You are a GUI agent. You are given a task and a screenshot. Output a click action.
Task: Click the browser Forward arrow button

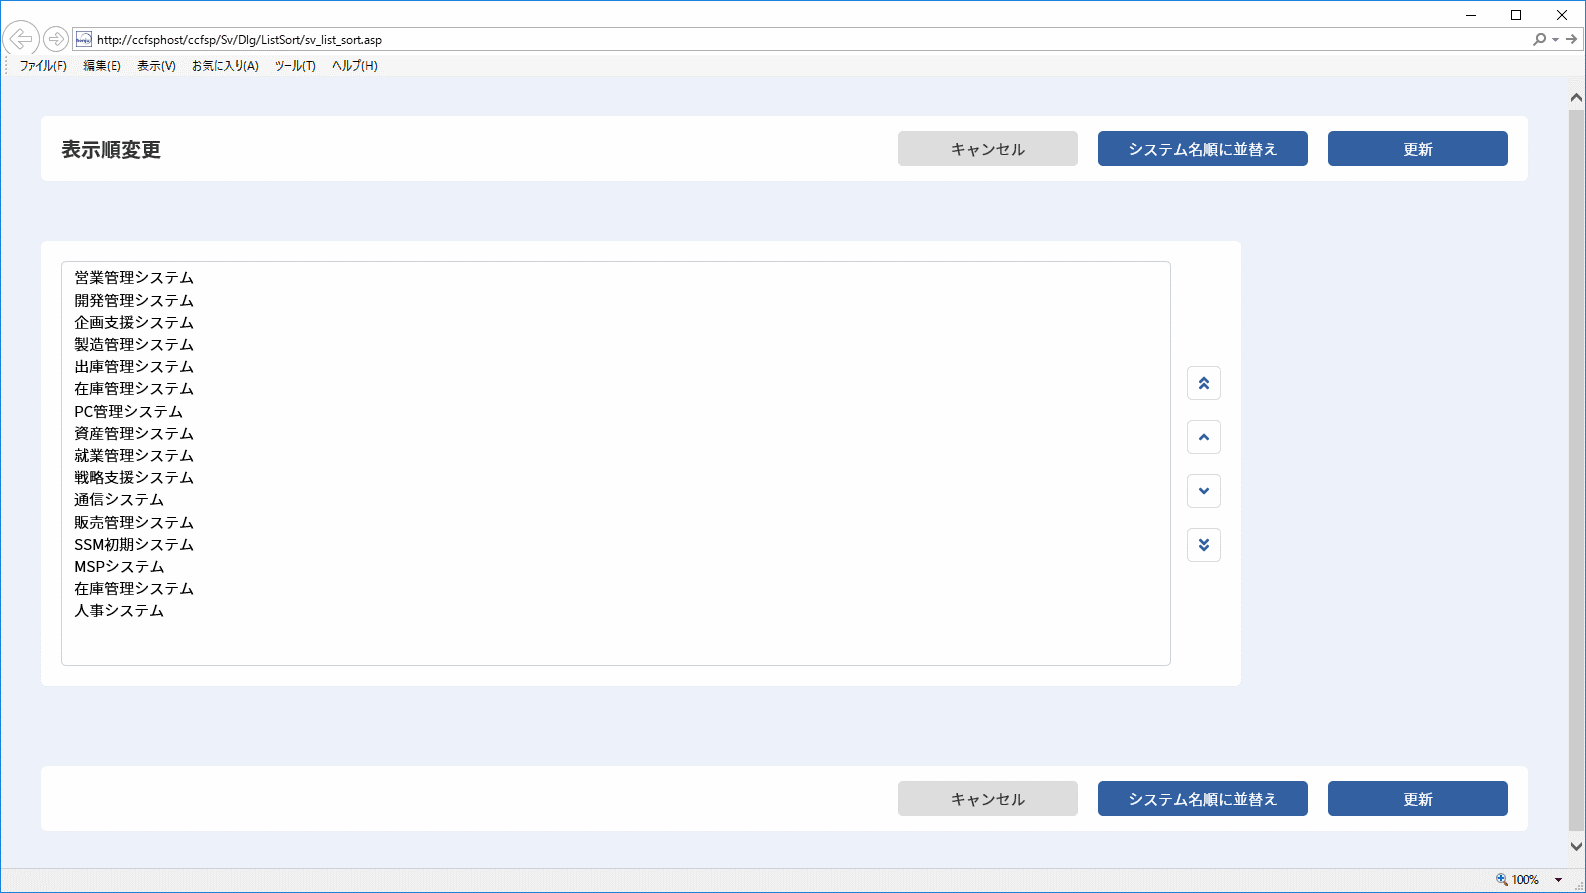click(56, 39)
